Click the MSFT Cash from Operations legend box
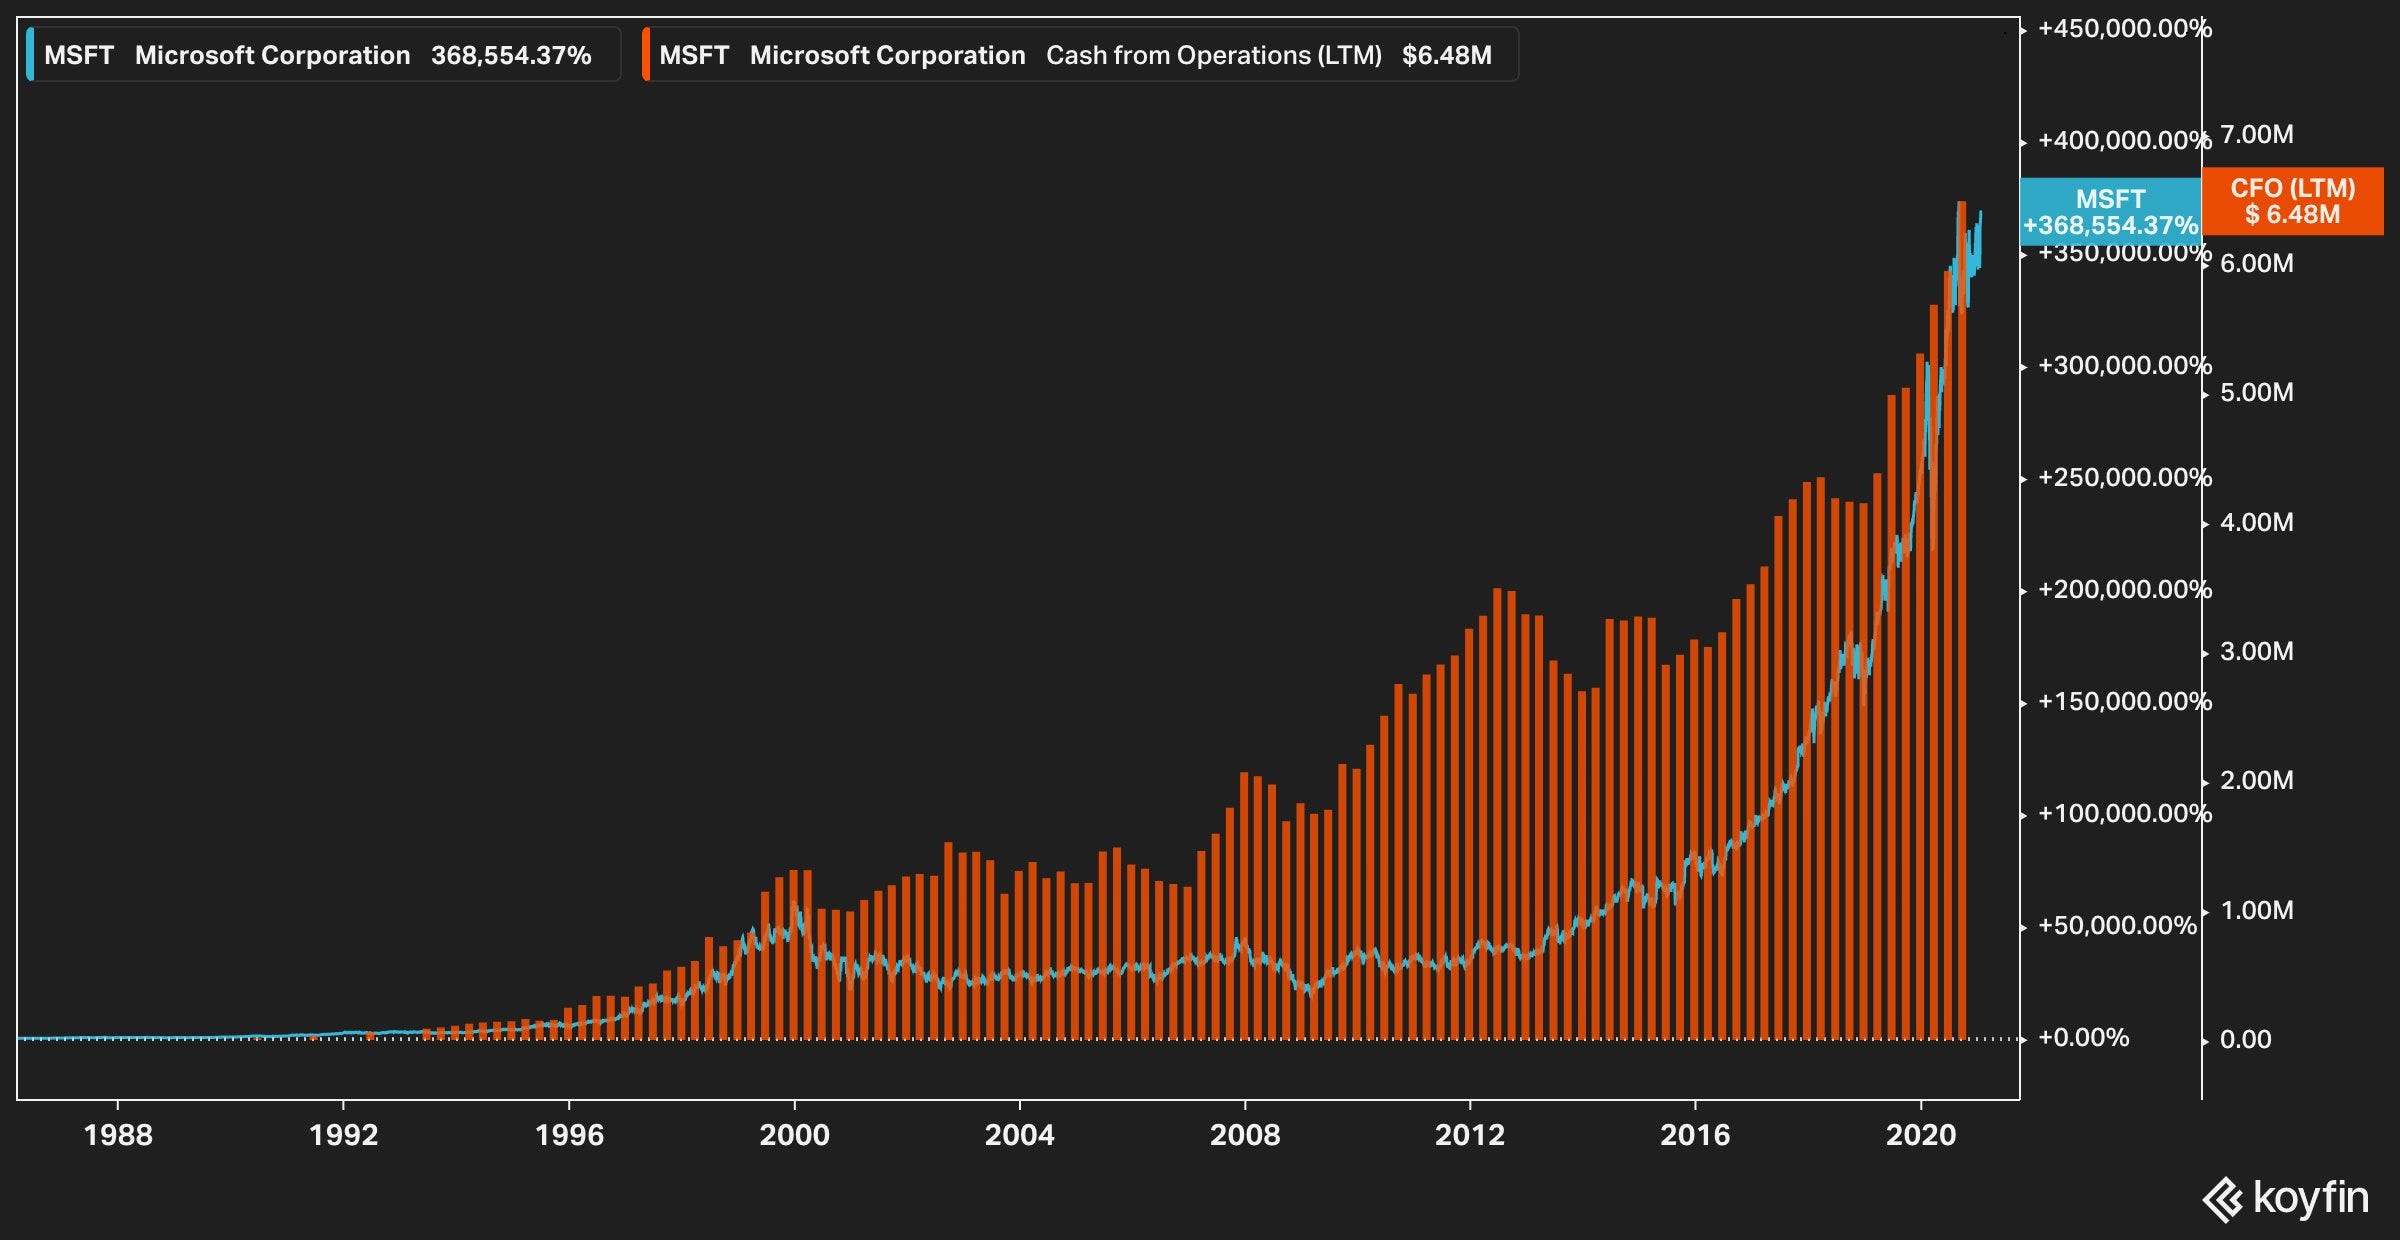The image size is (2400, 1240). 1080,54
